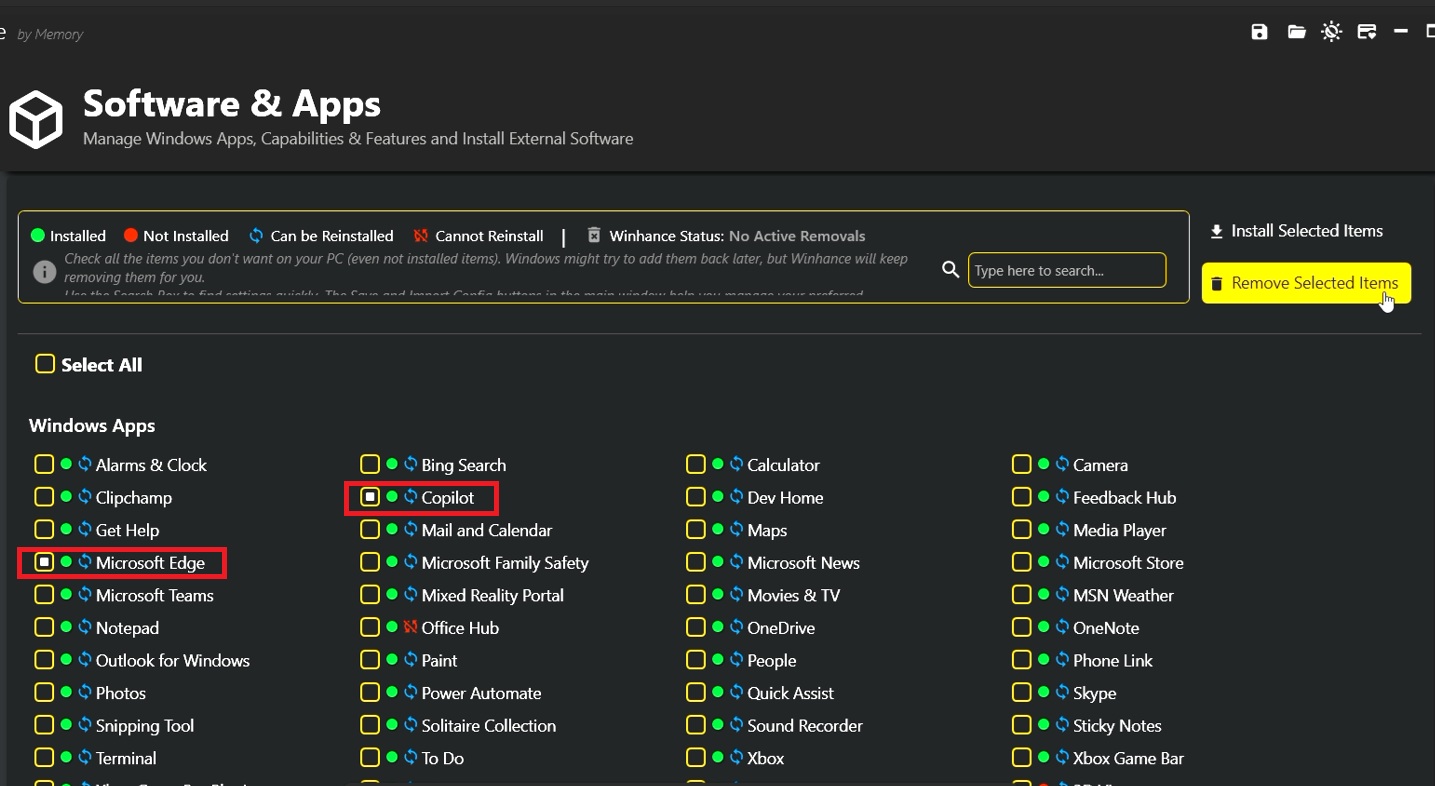Click the 'Type here to search' field

point(1066,270)
